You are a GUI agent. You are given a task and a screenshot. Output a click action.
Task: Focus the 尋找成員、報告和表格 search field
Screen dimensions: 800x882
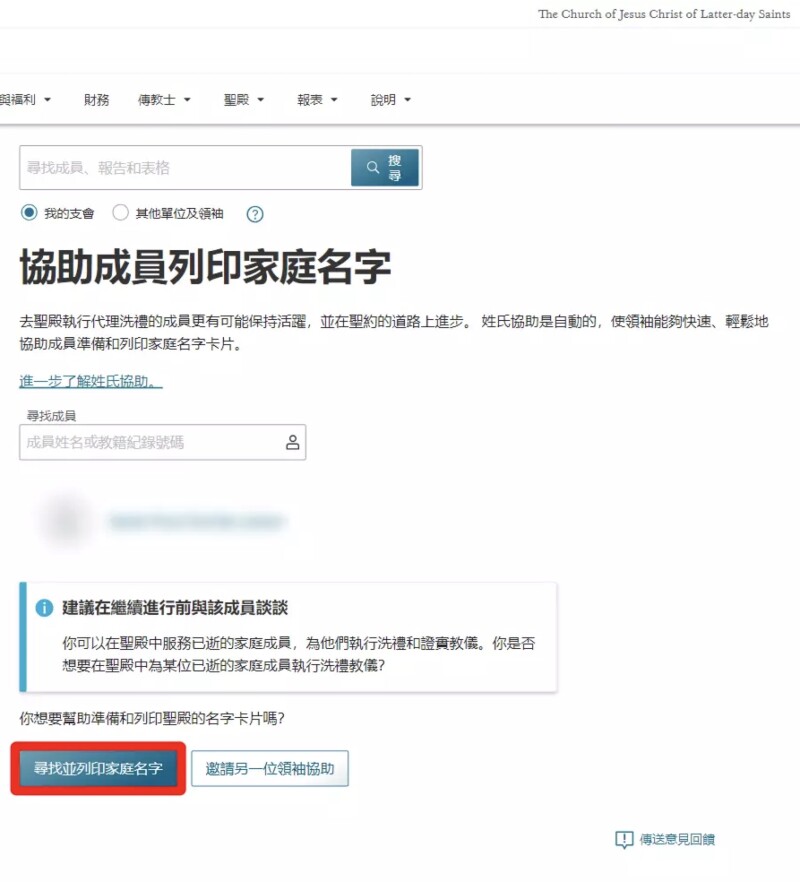click(x=185, y=168)
